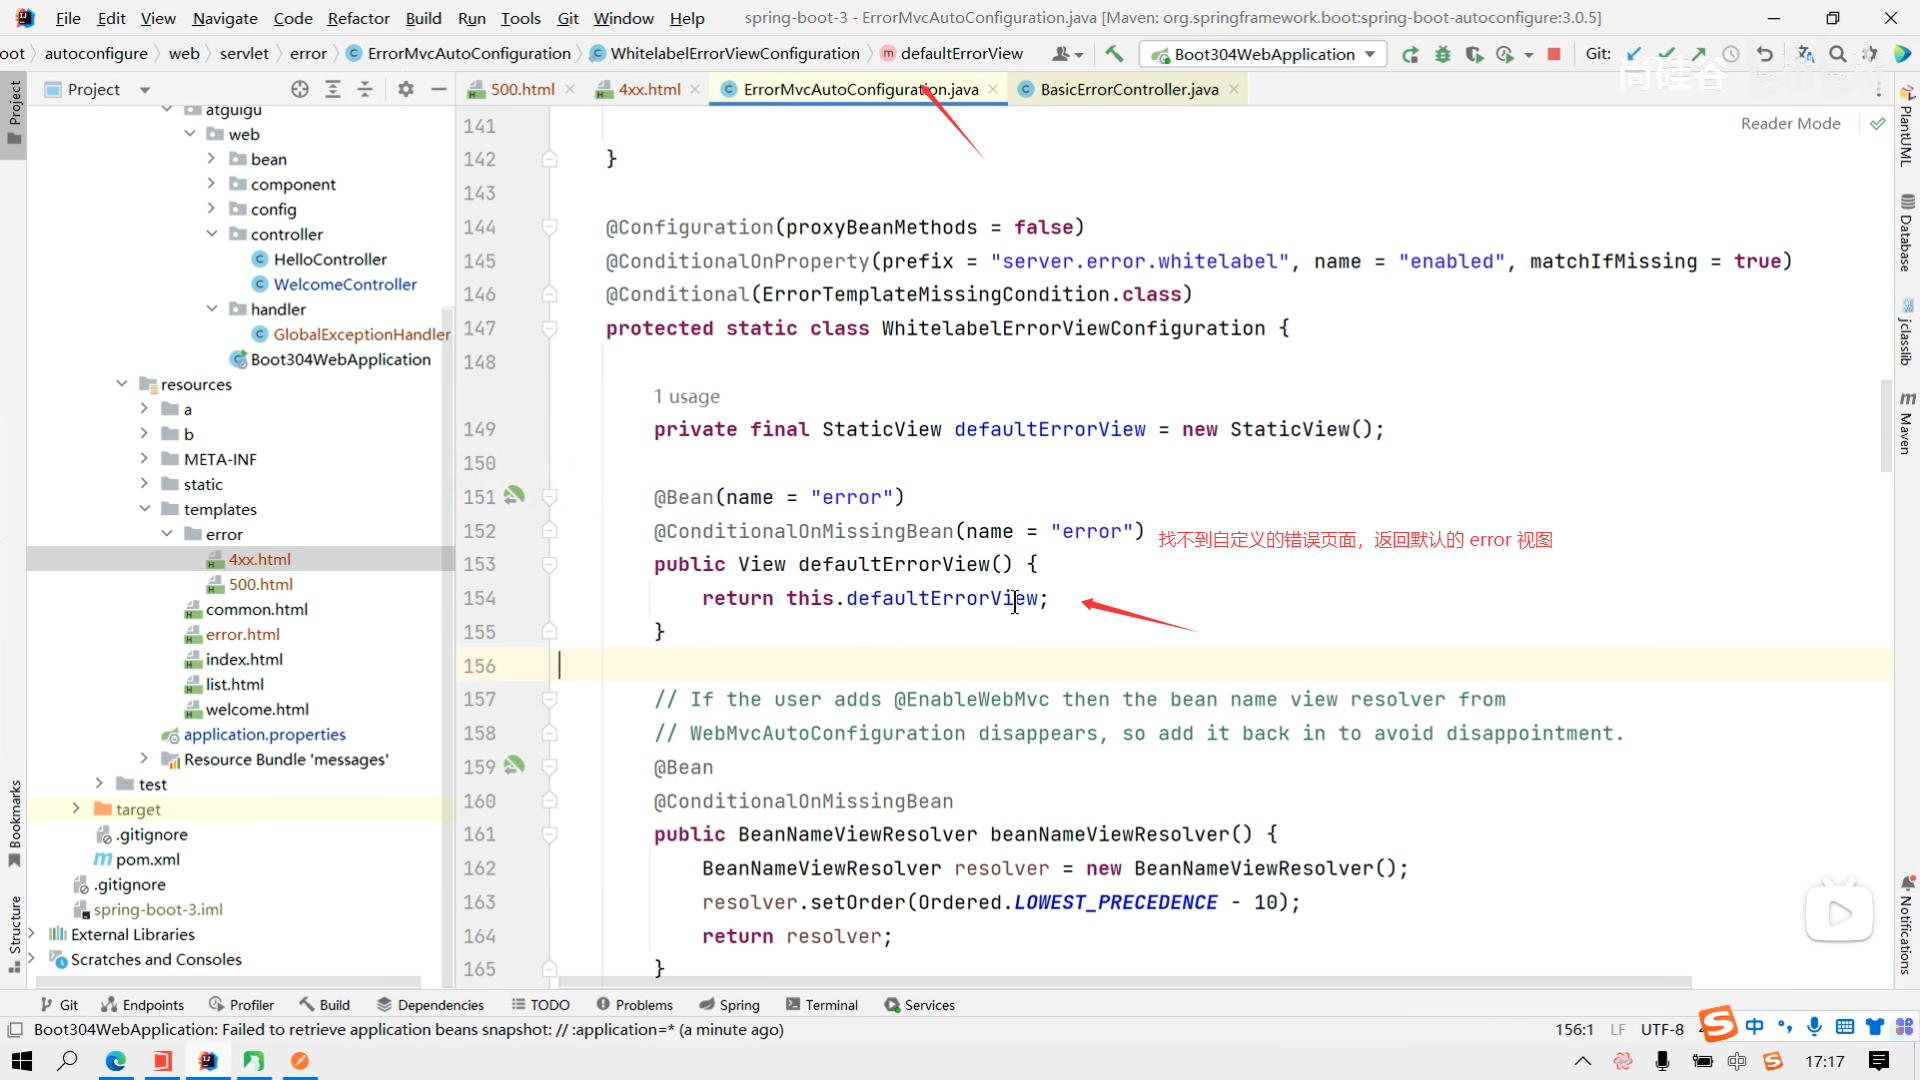Click the Build project hammer icon

point(1114,54)
